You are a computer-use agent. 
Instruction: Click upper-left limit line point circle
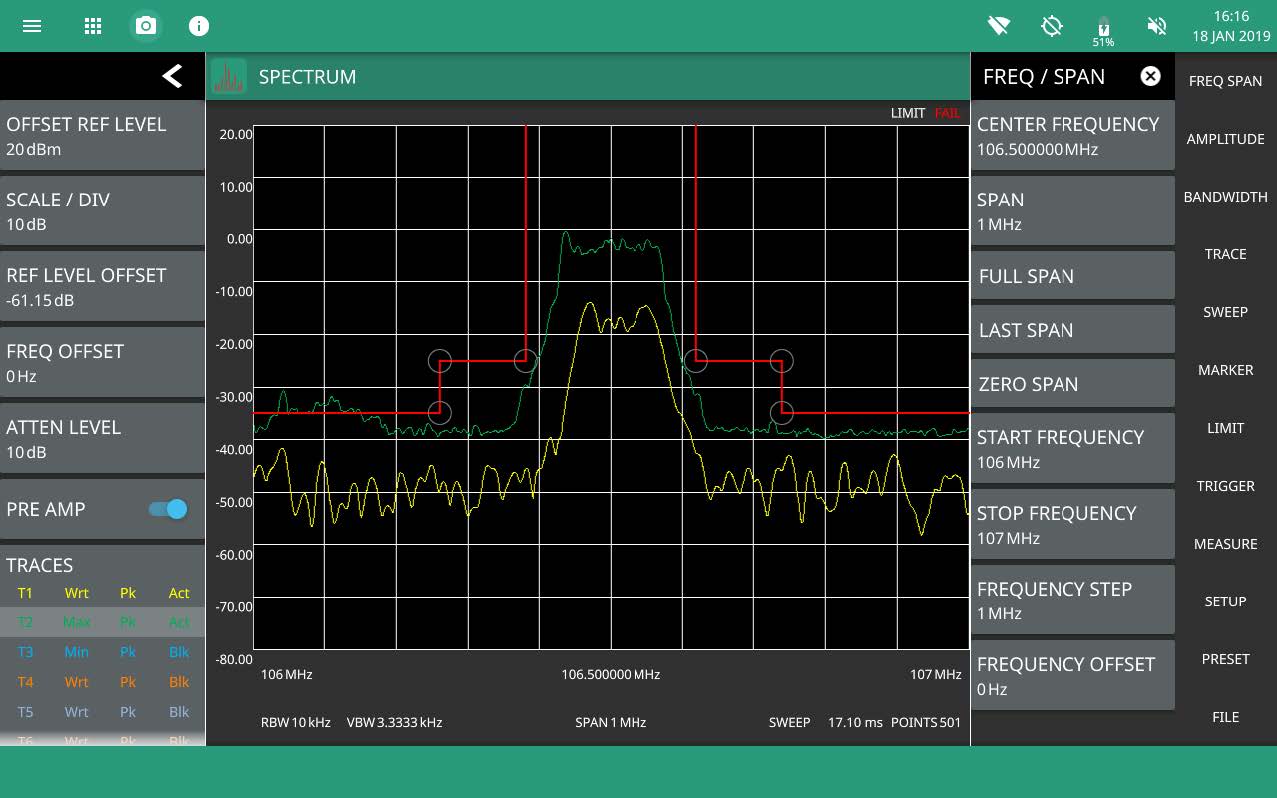[x=440, y=361]
